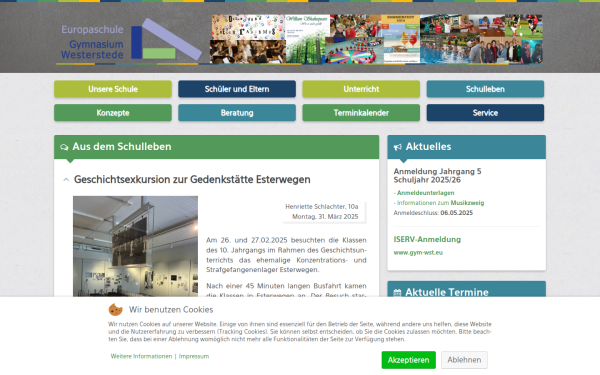Click the author name Henriette Schlachter, 10a
The height and width of the screenshot is (375, 600).
click(x=322, y=207)
